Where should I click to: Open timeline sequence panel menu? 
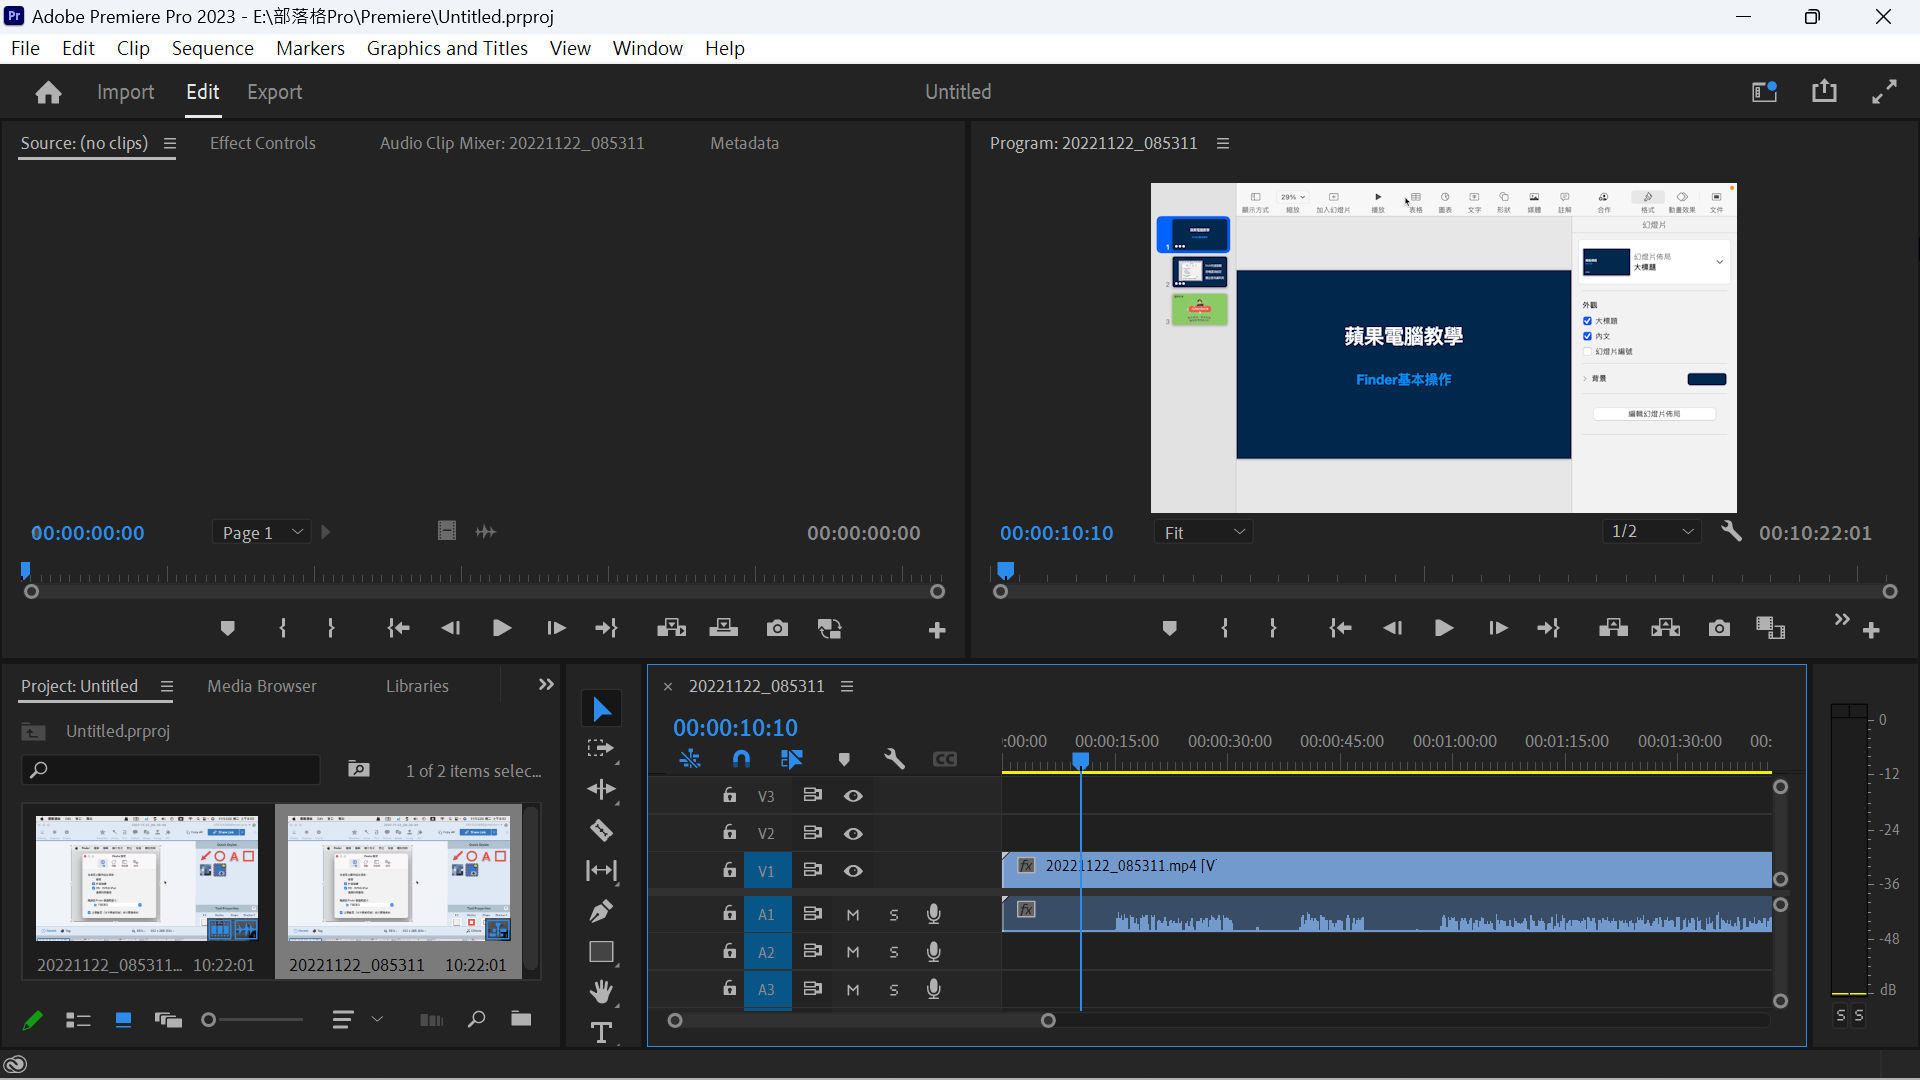[847, 687]
